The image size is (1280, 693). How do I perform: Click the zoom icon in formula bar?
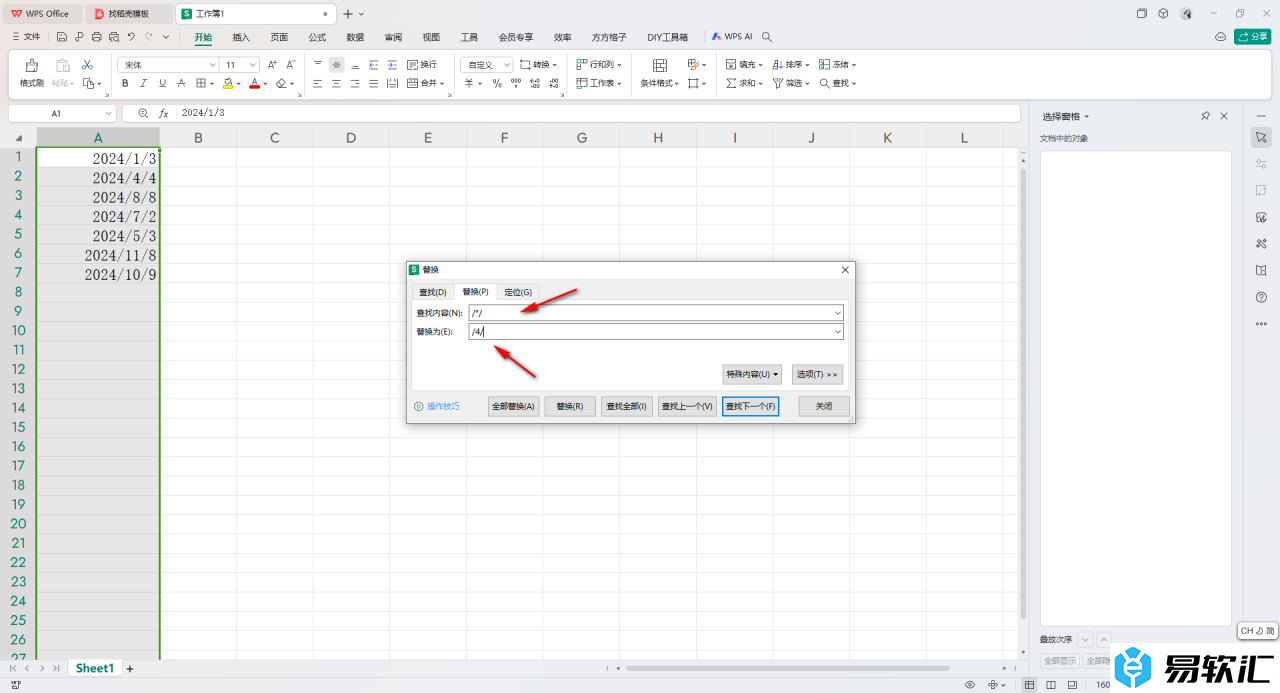(144, 113)
